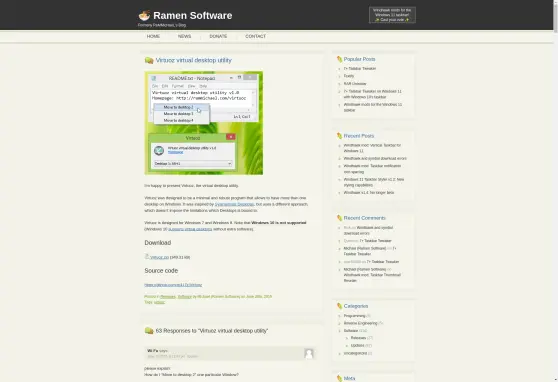The height and width of the screenshot is (382, 558).
Task: Click the speech bubble icon beside post title
Action: 149,61
